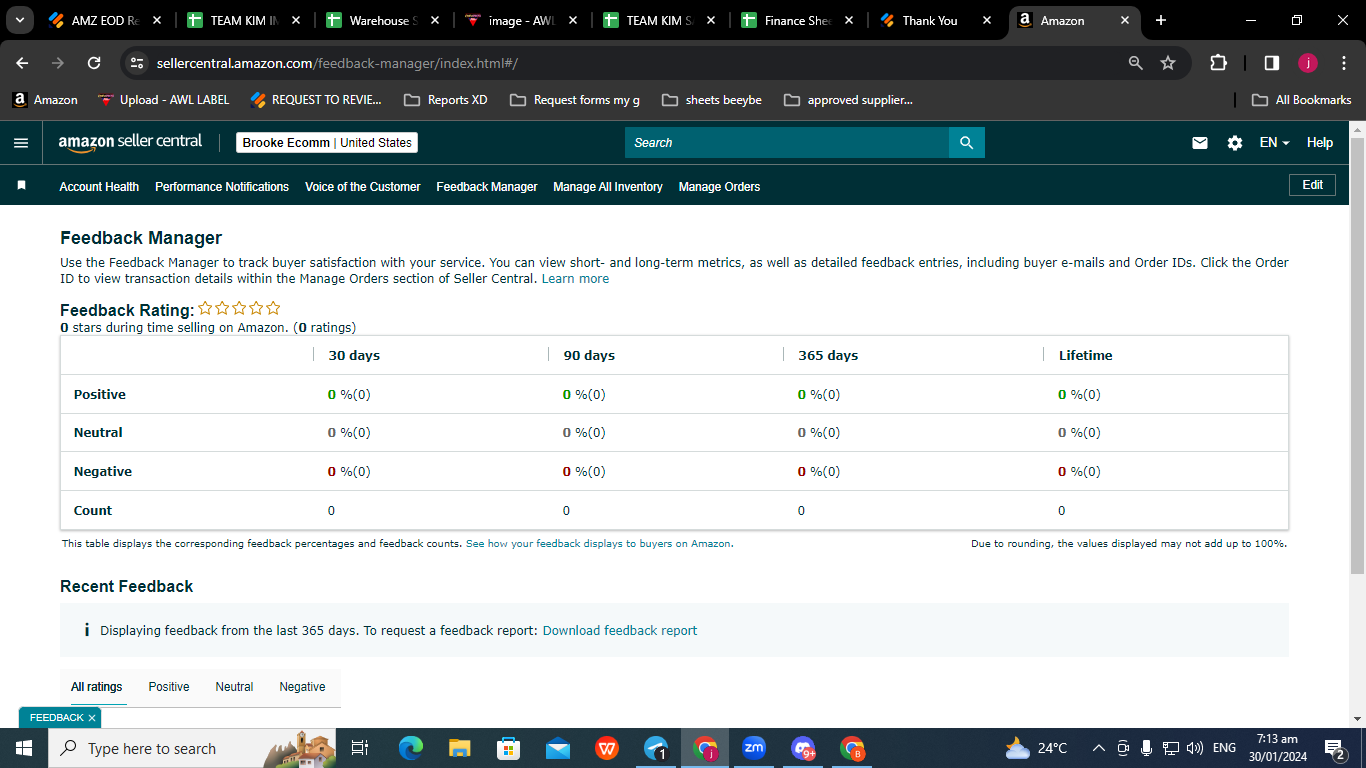1366x768 pixels.
Task: Click the Edit button in the nav bar
Action: point(1312,185)
